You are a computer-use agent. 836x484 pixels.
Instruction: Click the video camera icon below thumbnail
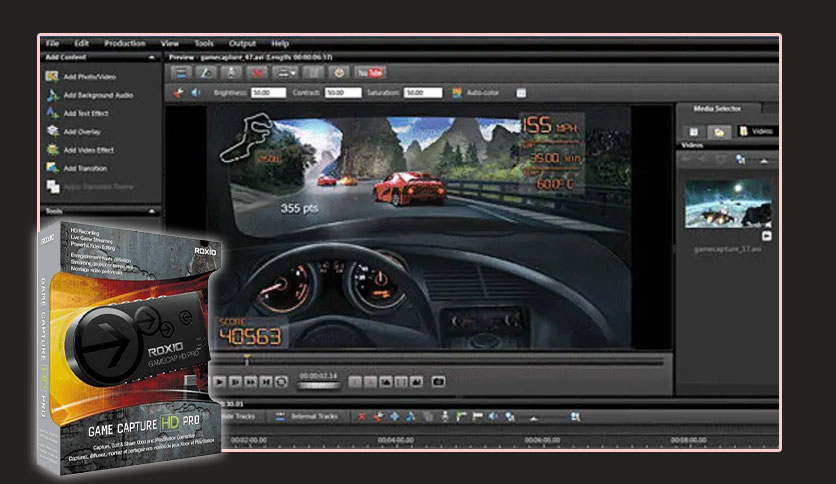click(766, 236)
